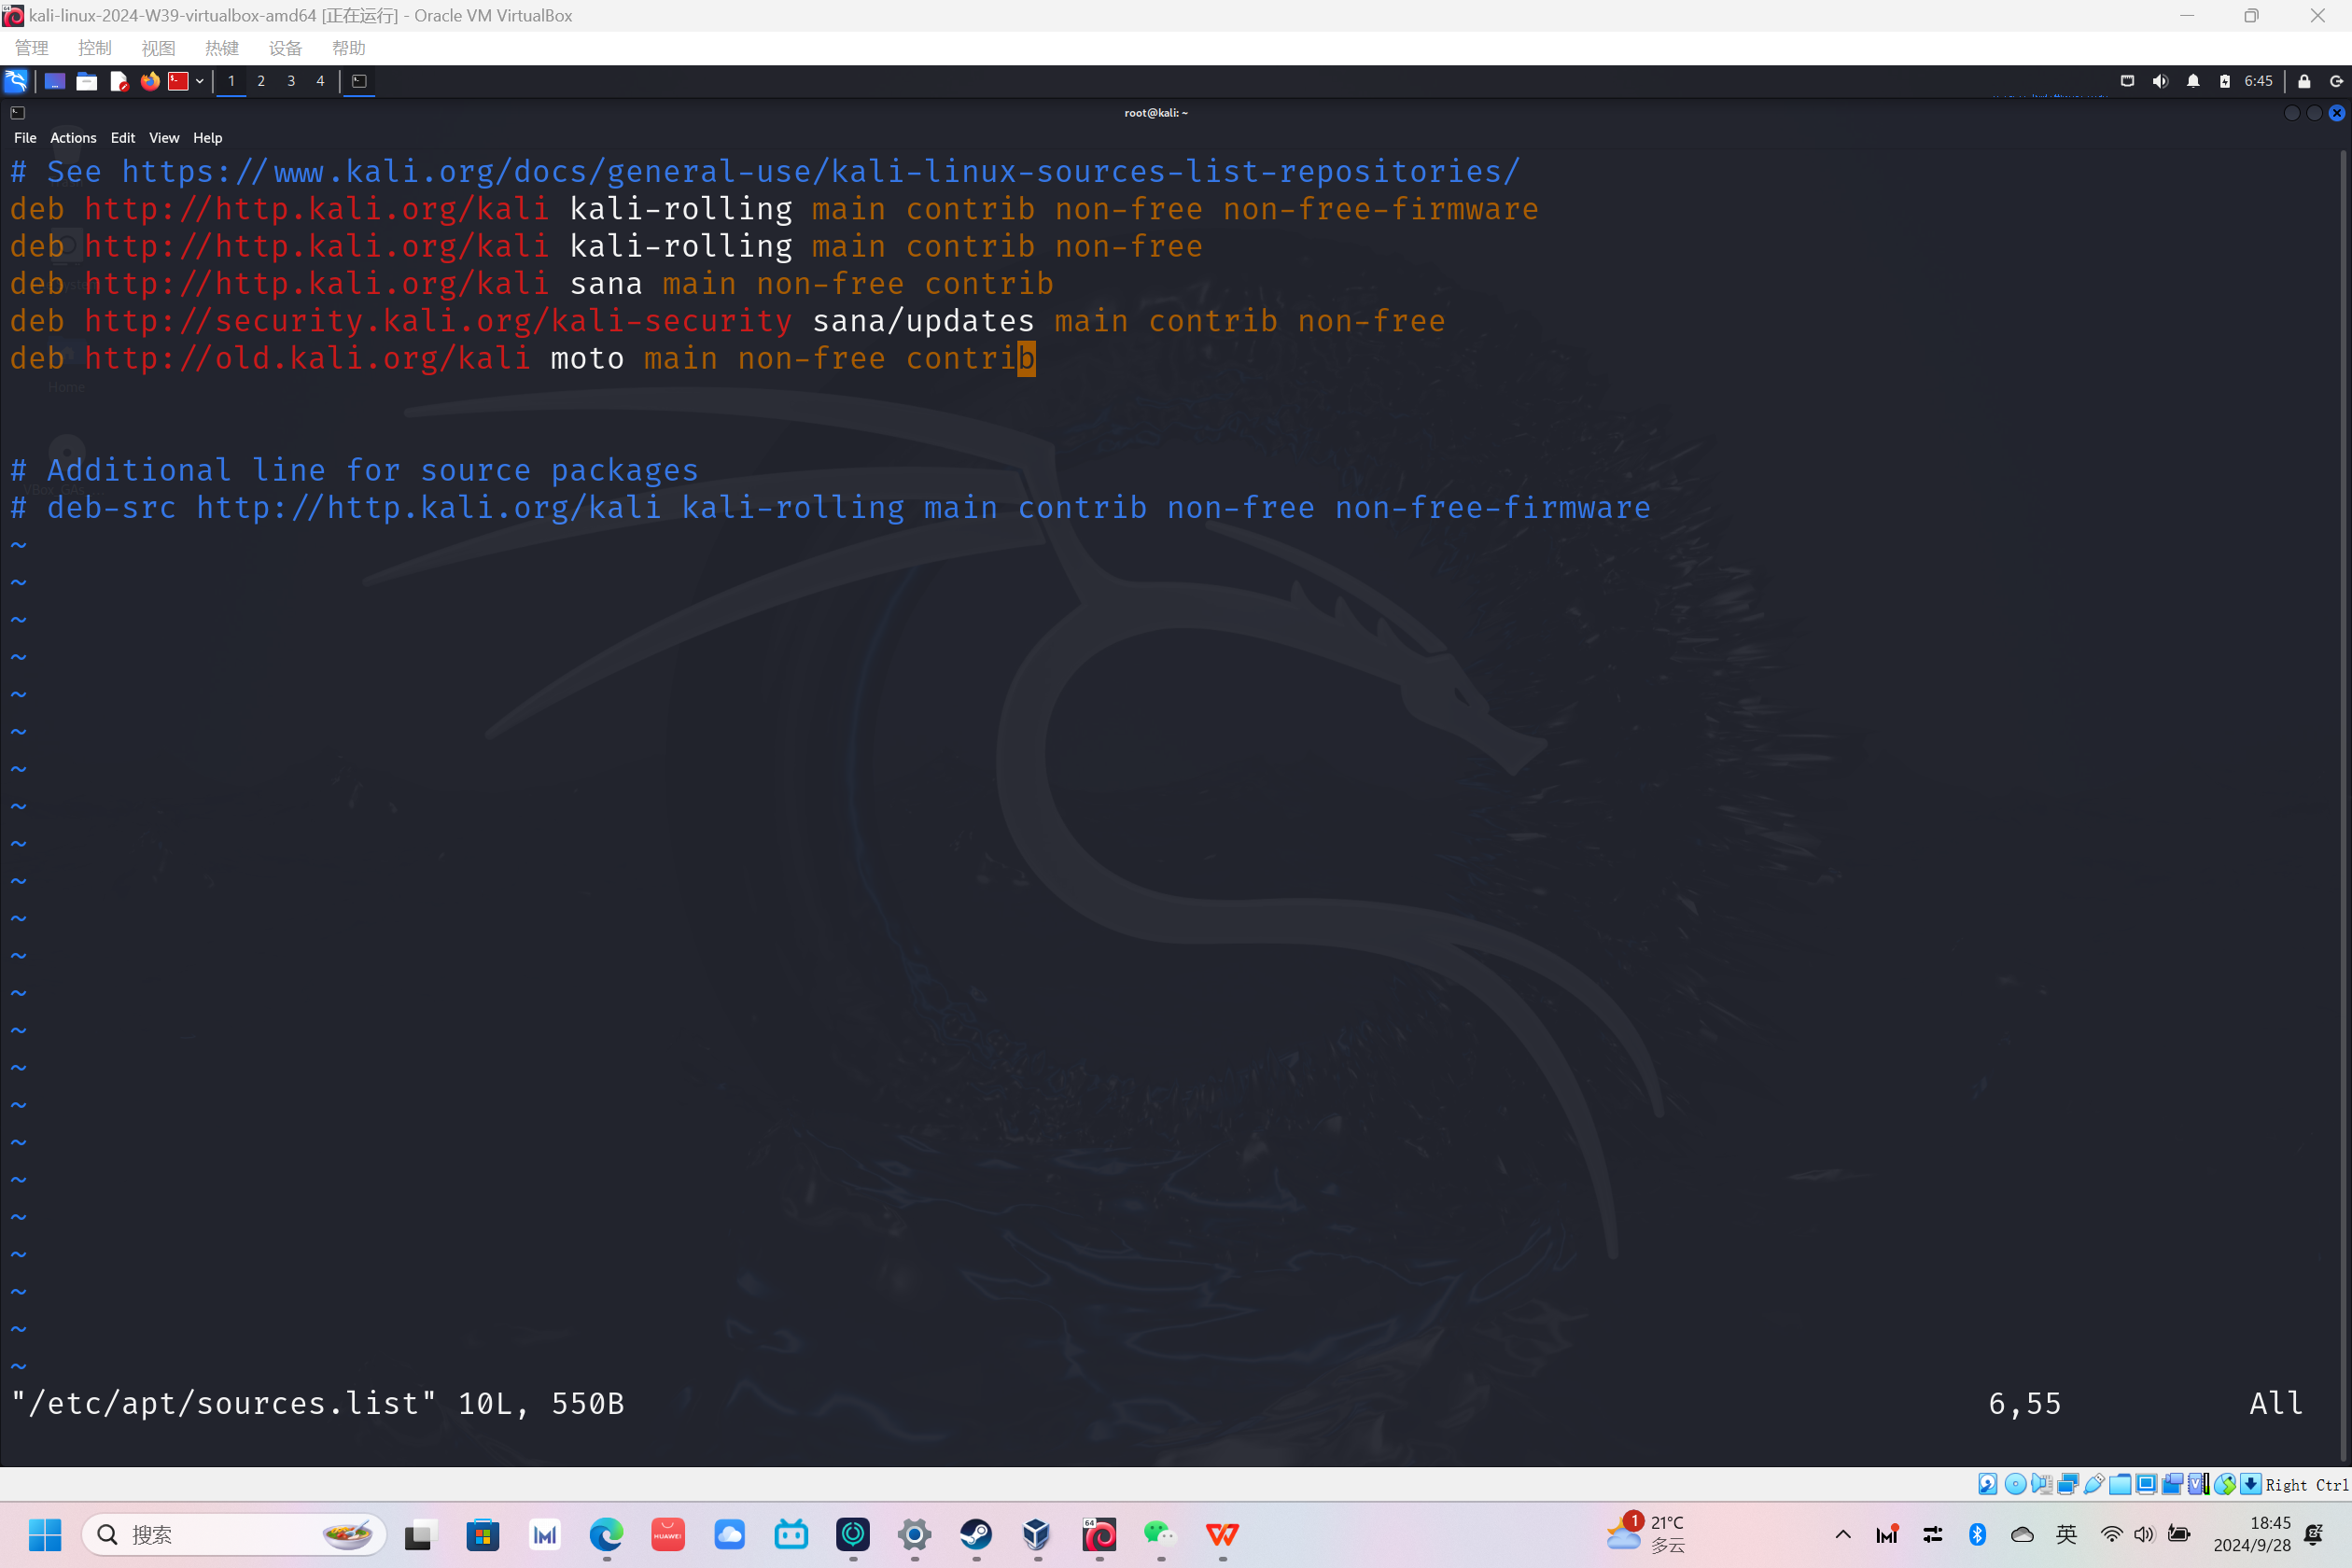2352x1568 pixels.
Task: Toggle the Kali volume speaker icon
Action: pyautogui.click(x=2160, y=81)
